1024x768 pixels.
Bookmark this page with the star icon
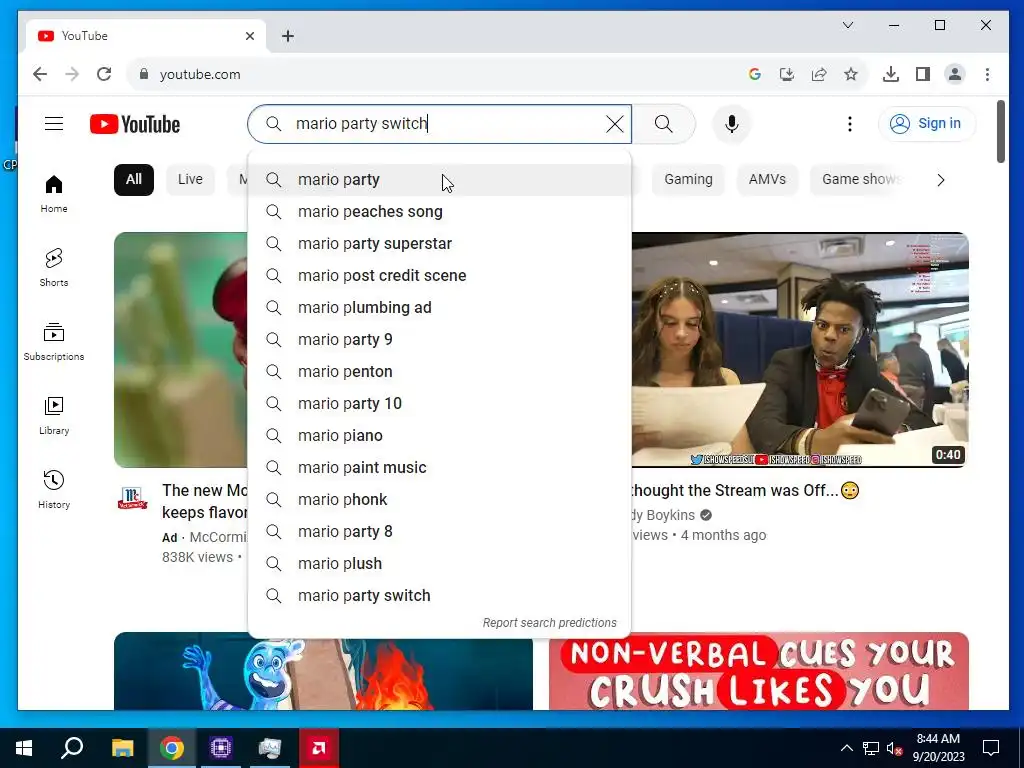click(850, 74)
